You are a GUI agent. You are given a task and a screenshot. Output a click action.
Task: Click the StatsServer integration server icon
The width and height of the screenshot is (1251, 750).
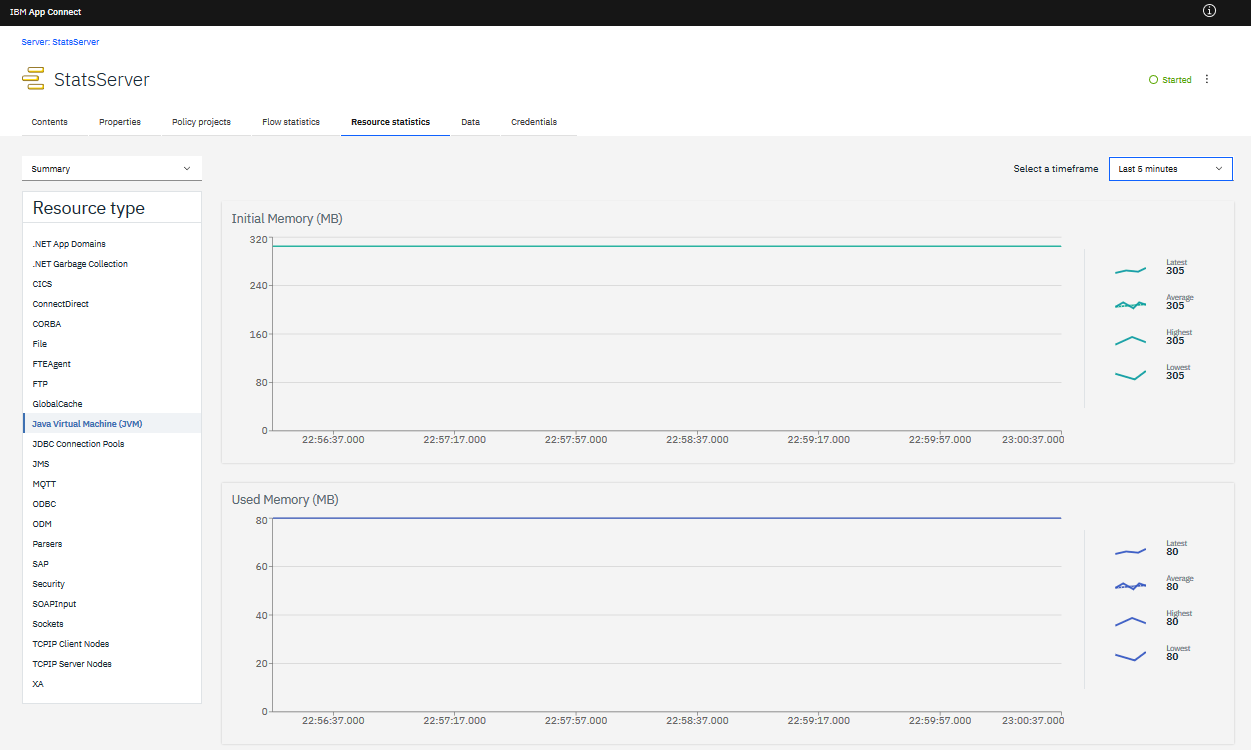point(33,79)
